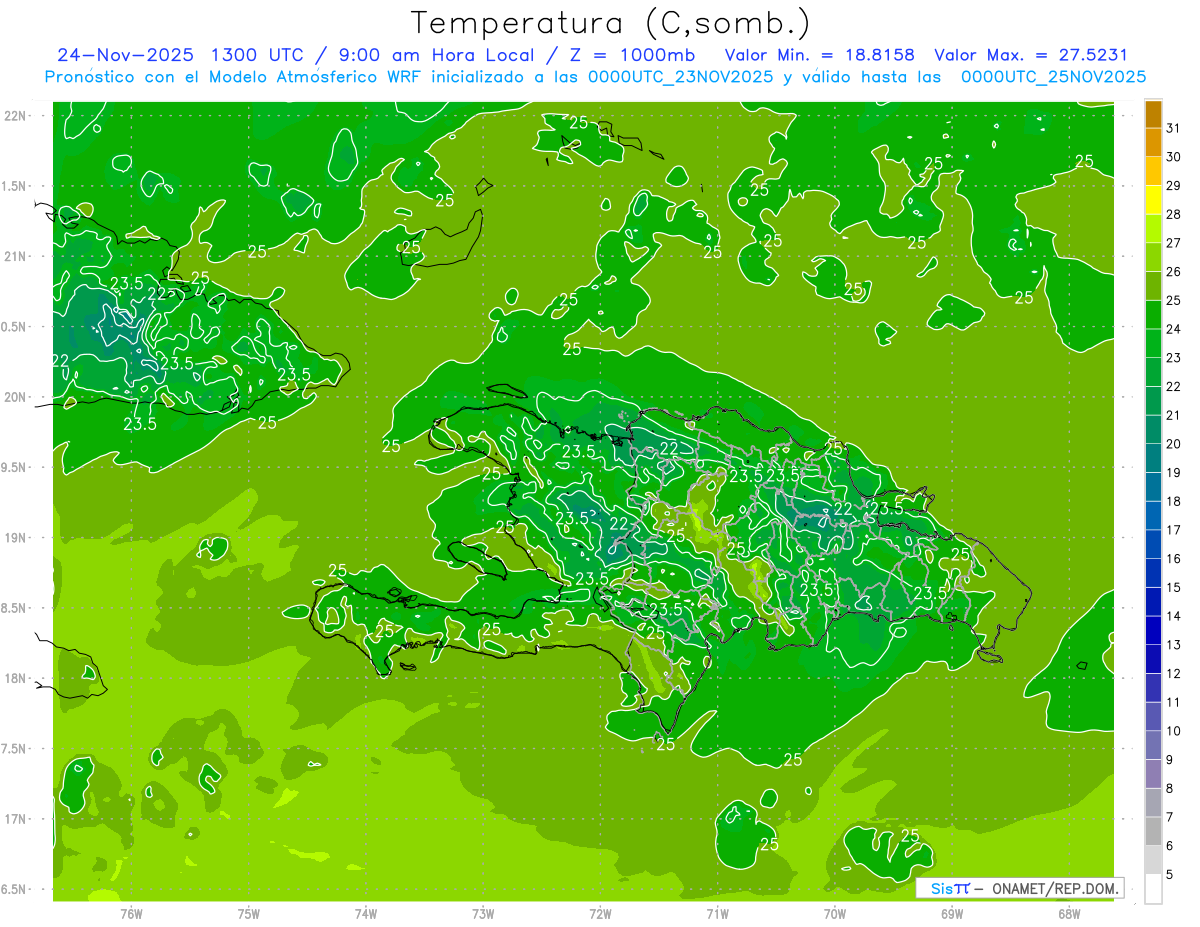Click the legend value '27' on the color bar

point(1174,243)
